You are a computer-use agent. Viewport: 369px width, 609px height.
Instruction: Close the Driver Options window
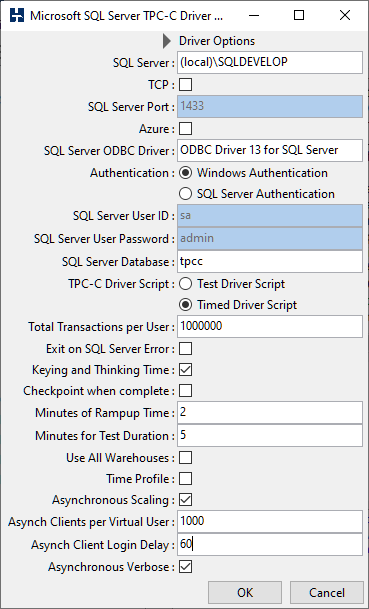345,16
